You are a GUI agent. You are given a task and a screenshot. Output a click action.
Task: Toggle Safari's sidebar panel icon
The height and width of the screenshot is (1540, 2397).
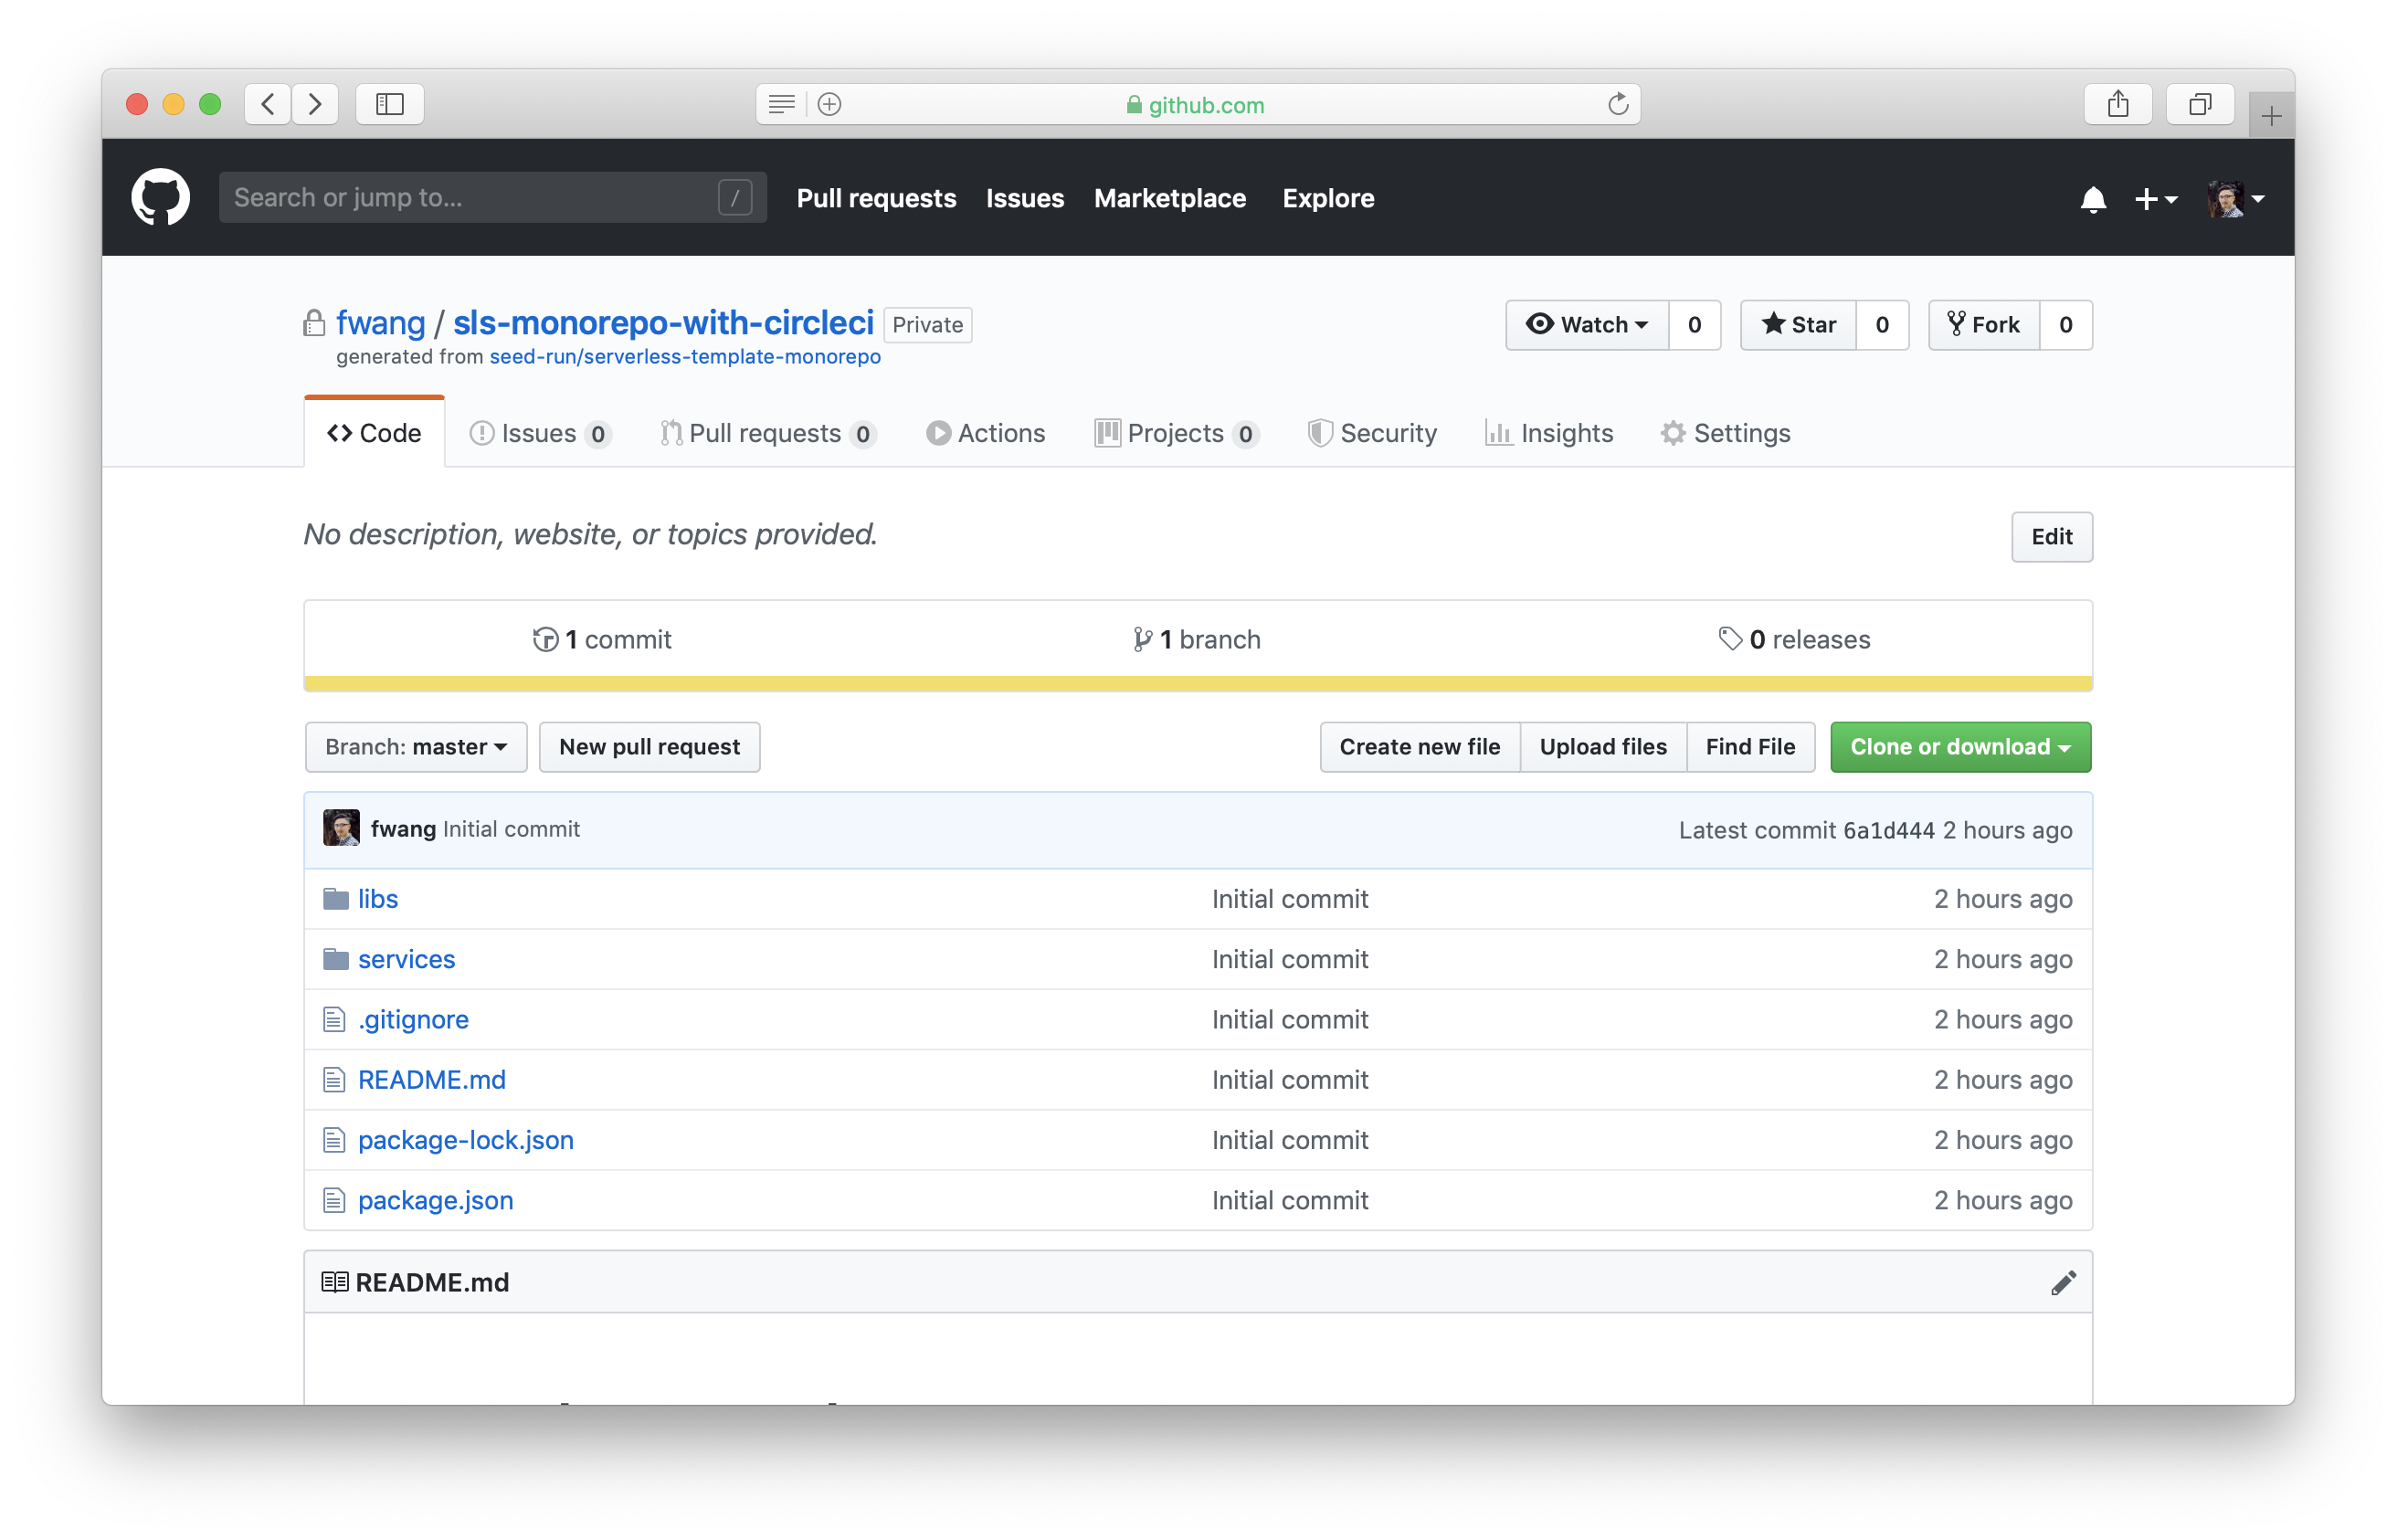coord(390,104)
